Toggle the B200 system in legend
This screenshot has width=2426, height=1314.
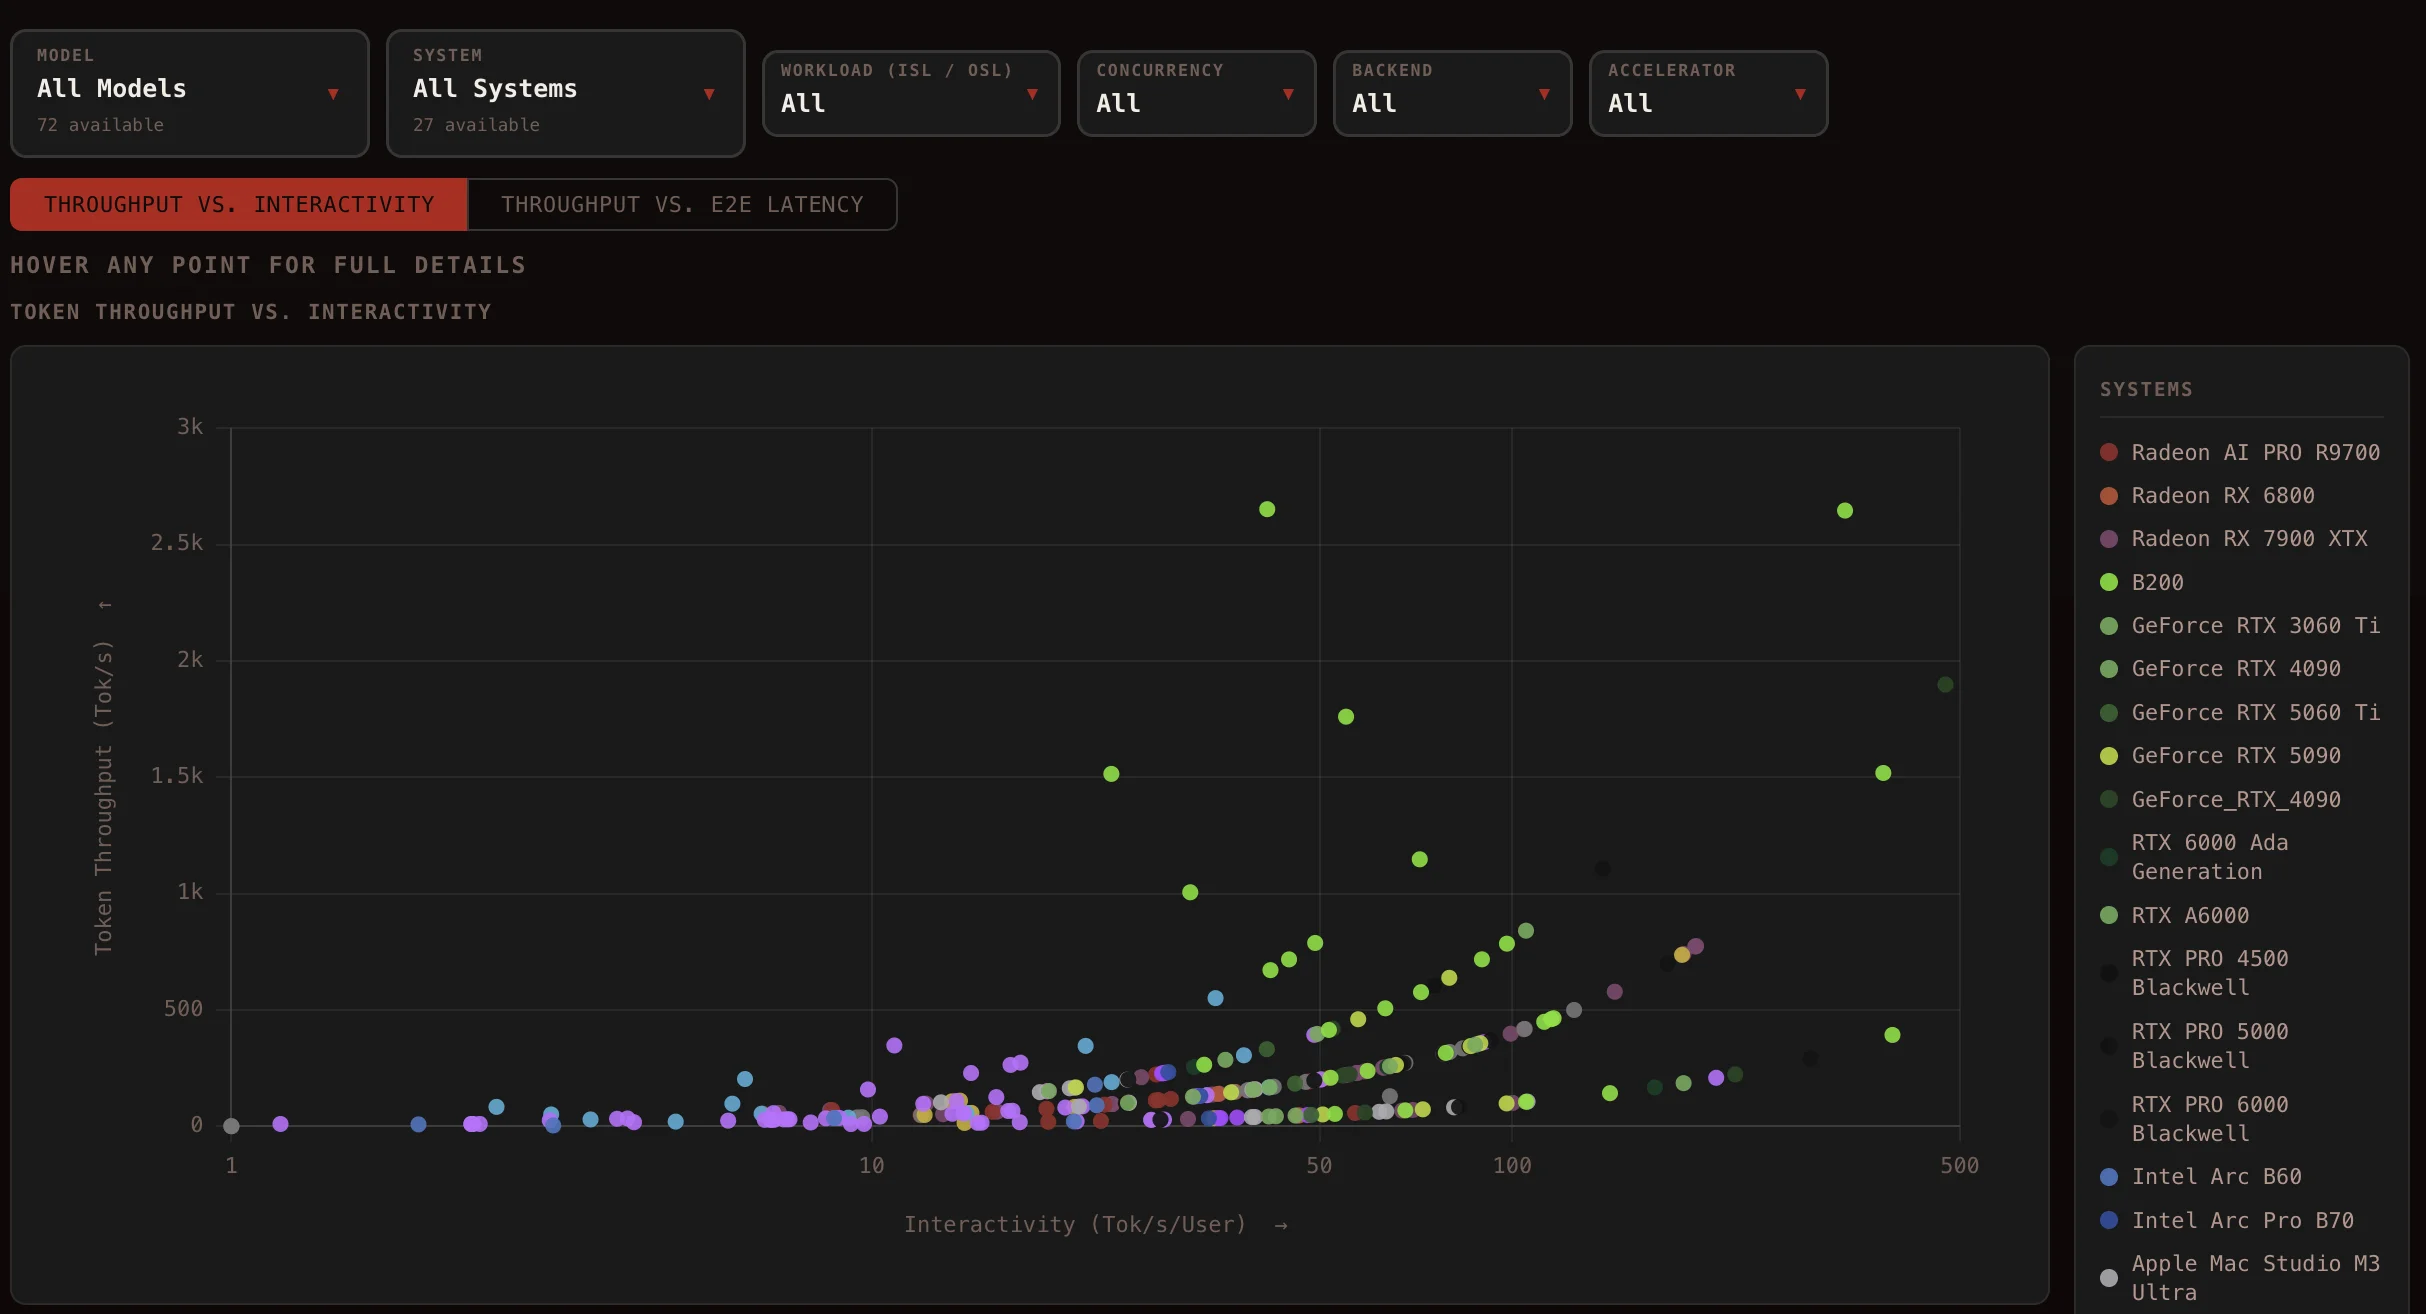[x=2143, y=583]
